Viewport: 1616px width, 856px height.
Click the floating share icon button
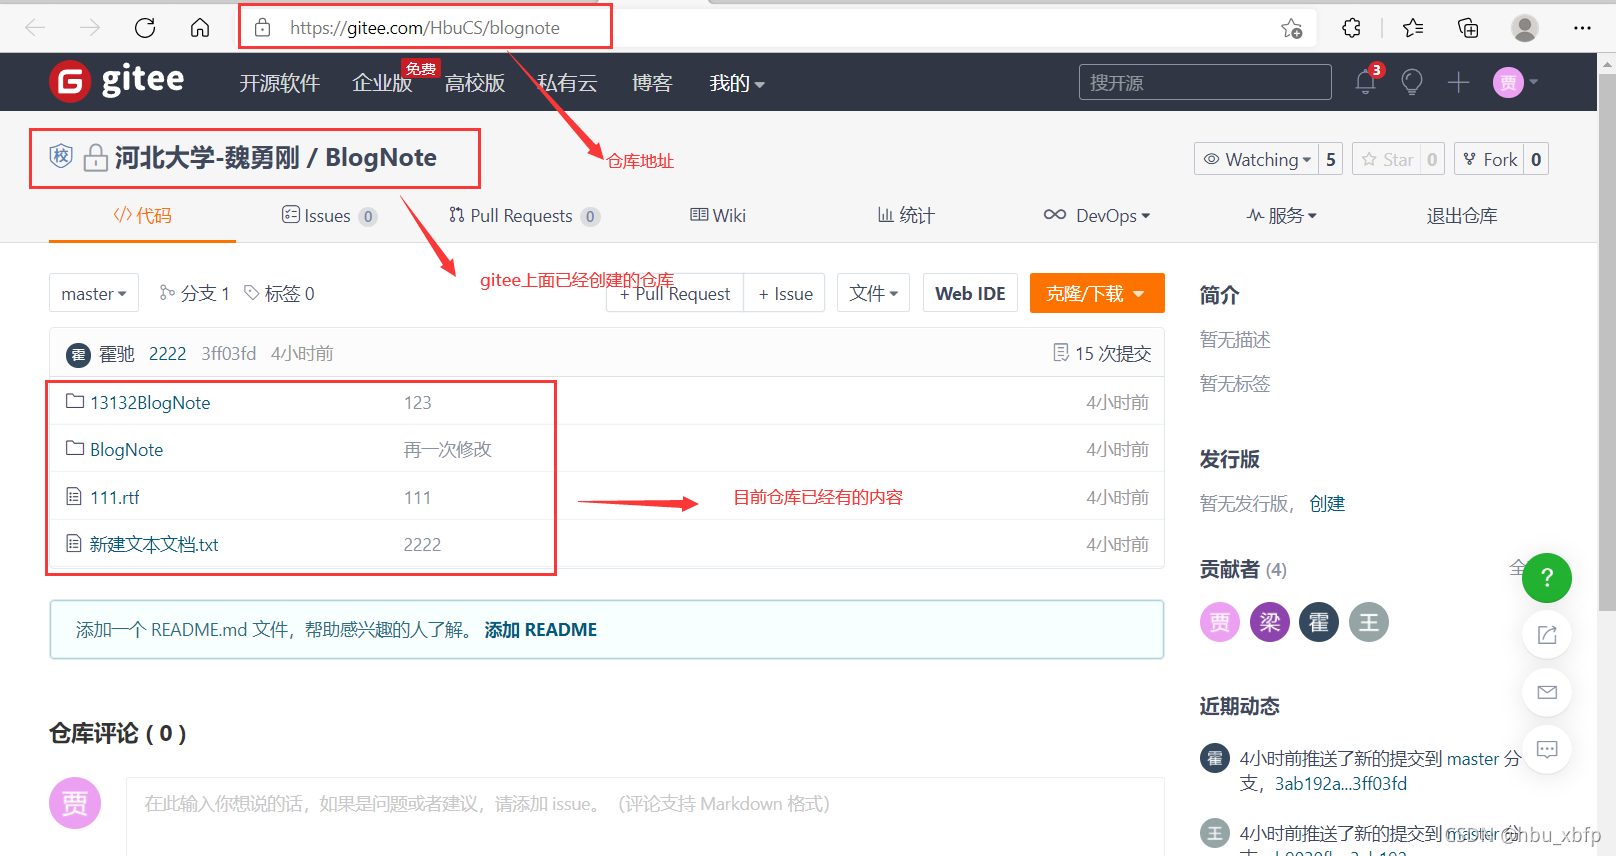[x=1547, y=635]
